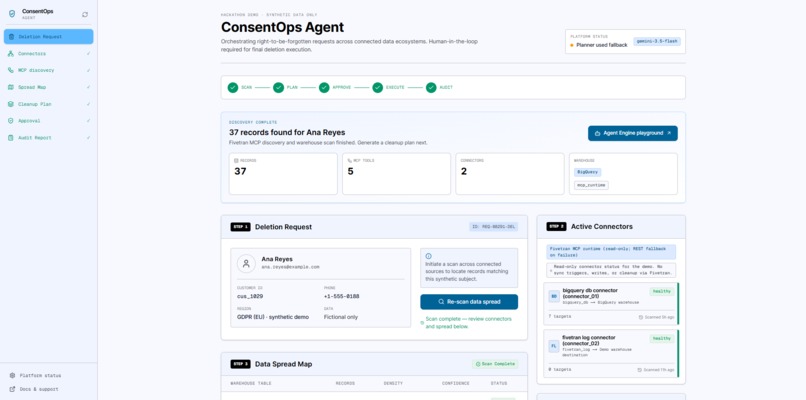
Task: Open Deletion Request in the sidebar
Action: [49, 37]
